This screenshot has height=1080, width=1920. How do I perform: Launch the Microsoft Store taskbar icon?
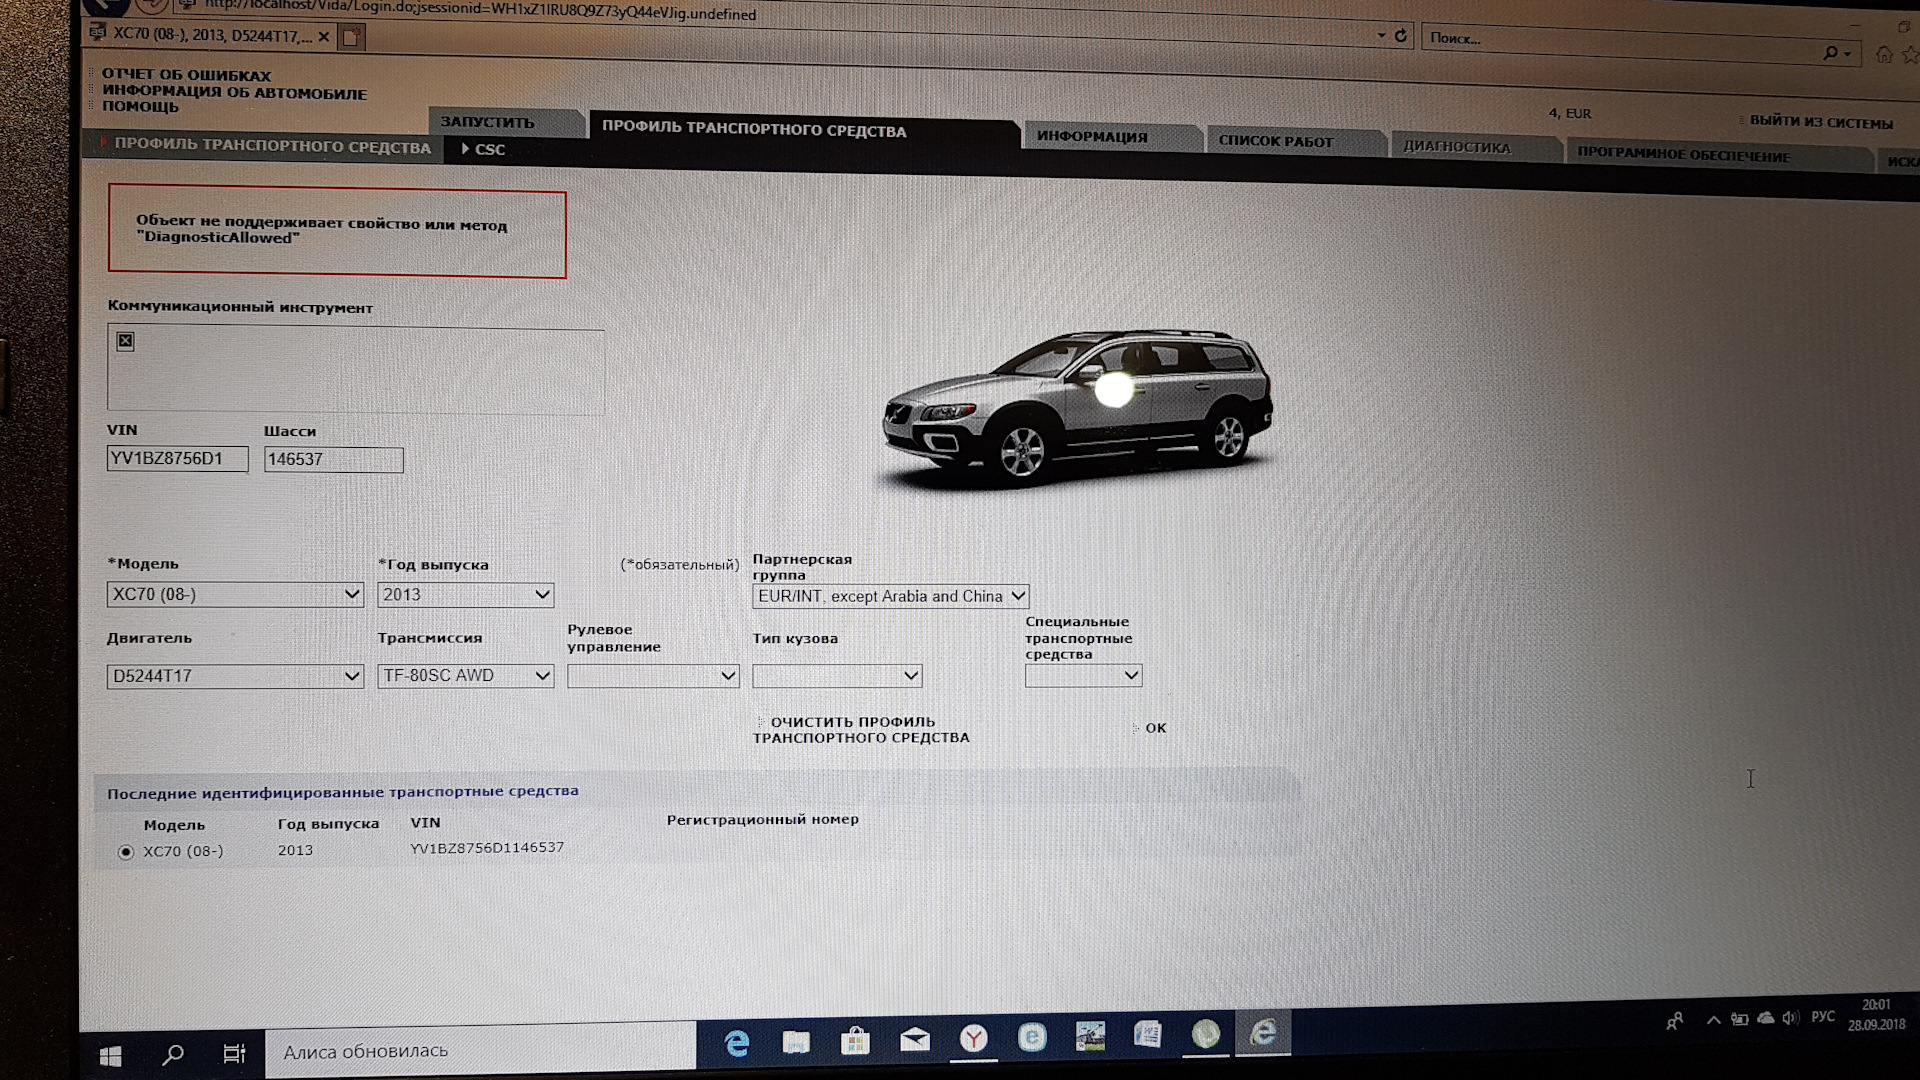click(x=855, y=1041)
